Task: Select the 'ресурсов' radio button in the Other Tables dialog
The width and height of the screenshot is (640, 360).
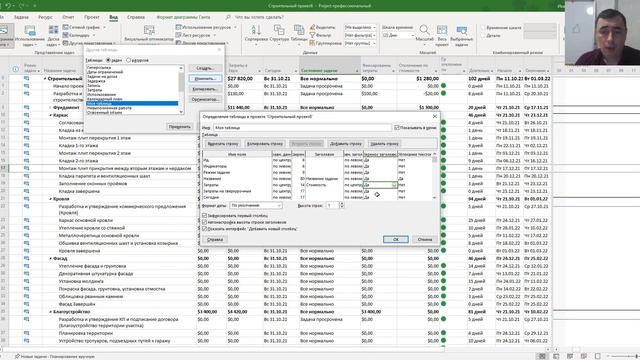Action: 129,60
